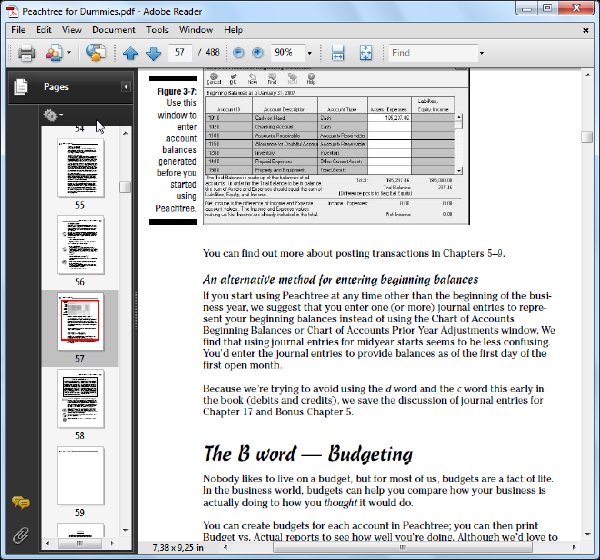This screenshot has width=600, height=560.
Task: Open the File menu
Action: [x=18, y=30]
